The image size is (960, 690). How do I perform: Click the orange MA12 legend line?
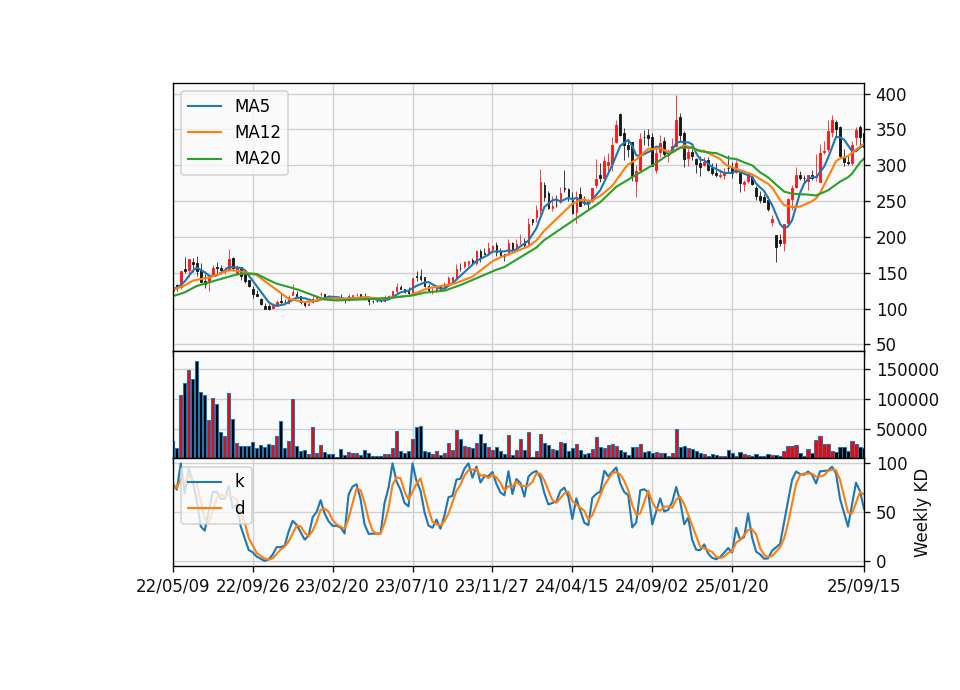point(204,132)
